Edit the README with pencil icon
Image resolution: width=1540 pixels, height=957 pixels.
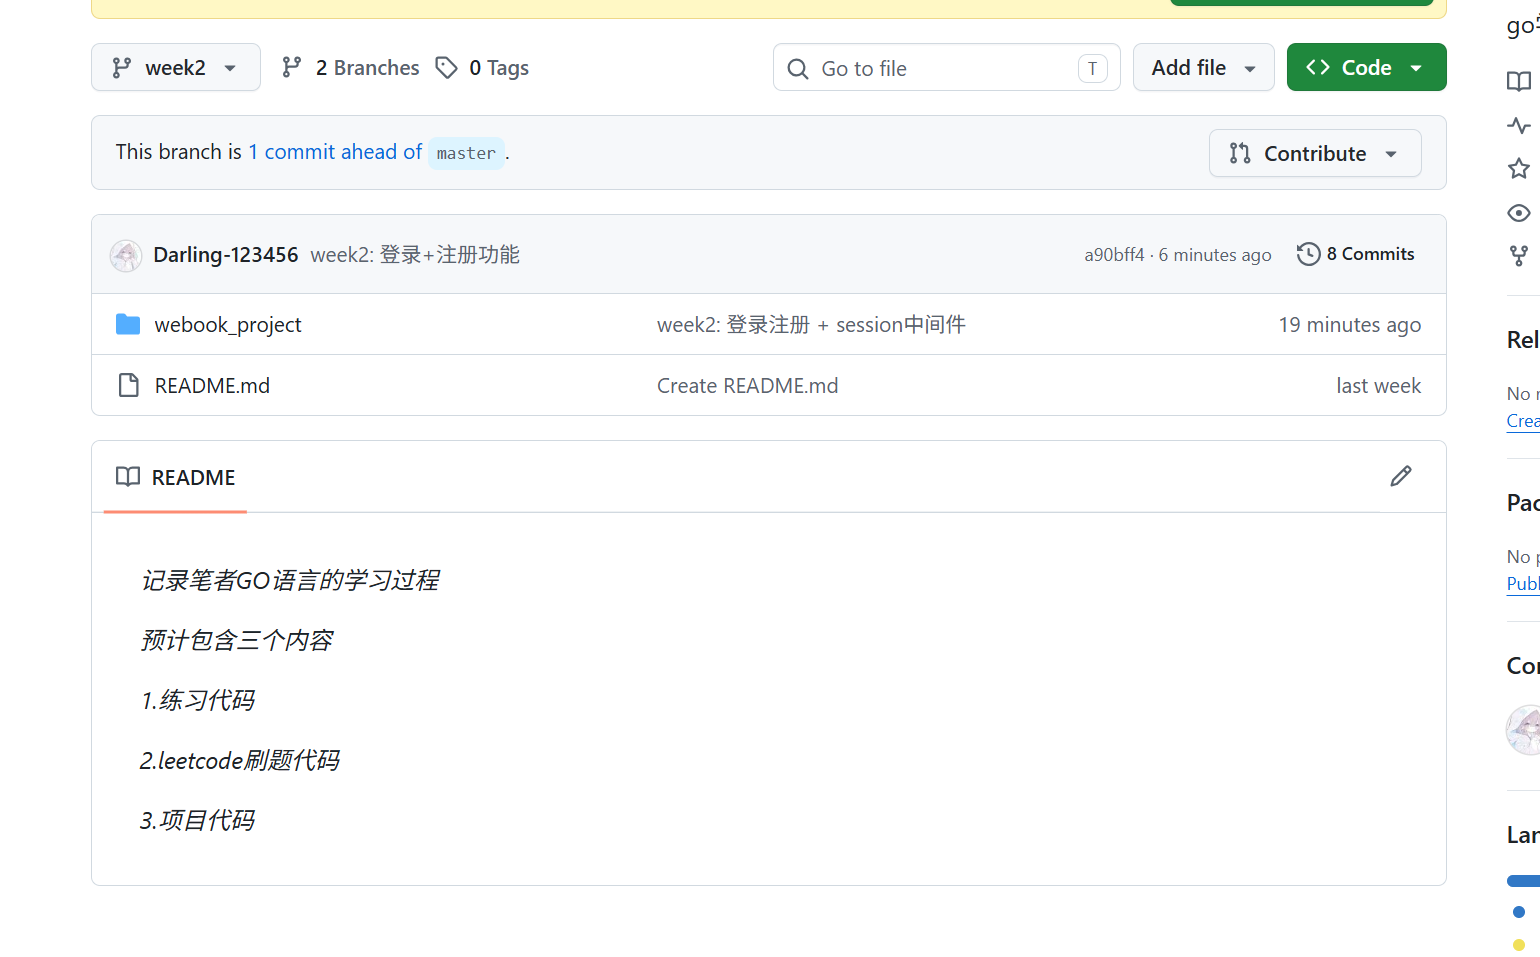click(x=1401, y=477)
